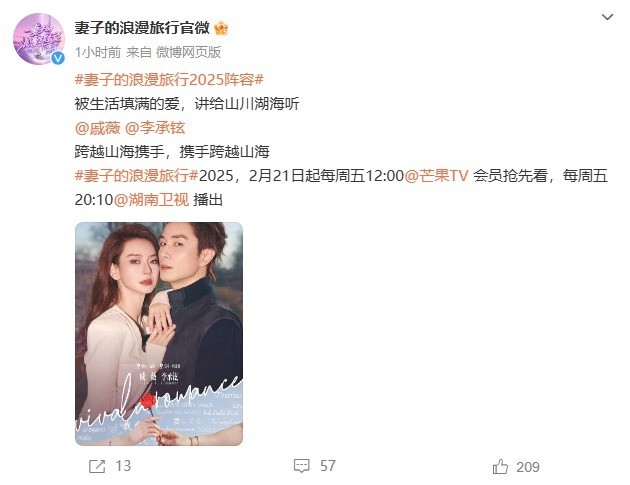Image resolution: width=630 pixels, height=485 pixels.
Task: Click the gold crown member badge icon
Action: click(x=221, y=29)
